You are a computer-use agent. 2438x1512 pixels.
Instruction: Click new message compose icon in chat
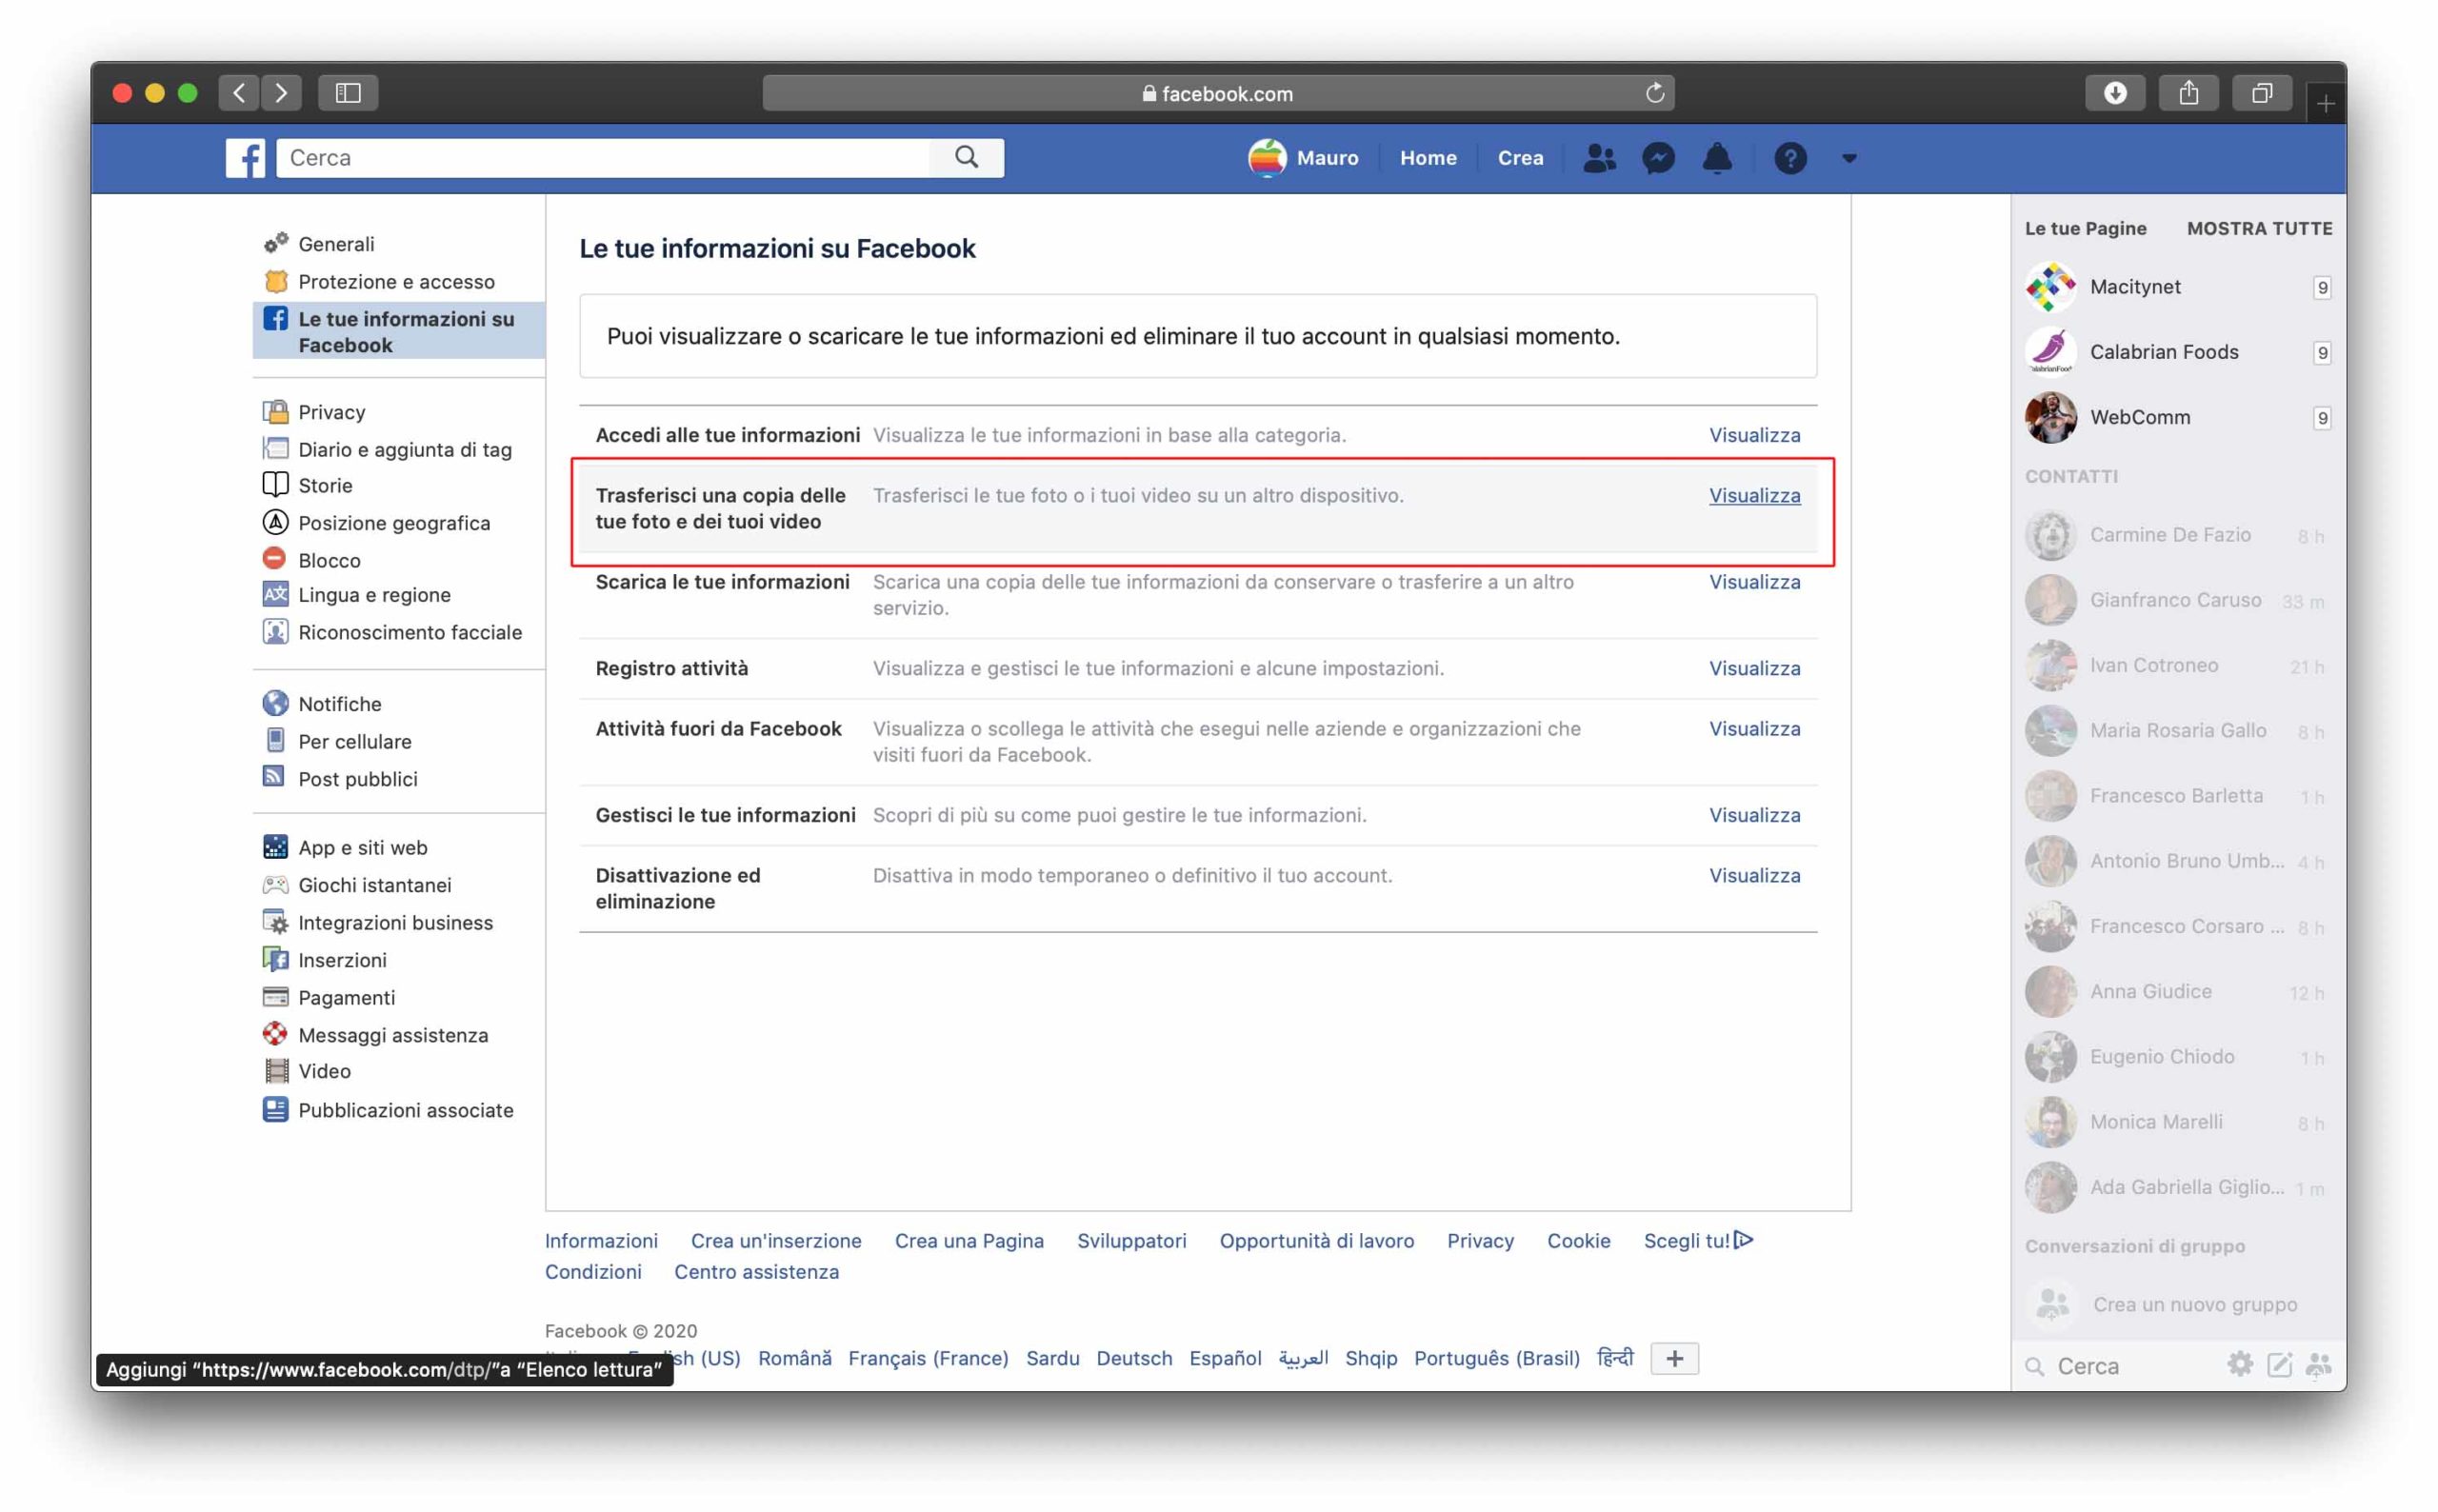[2278, 1364]
